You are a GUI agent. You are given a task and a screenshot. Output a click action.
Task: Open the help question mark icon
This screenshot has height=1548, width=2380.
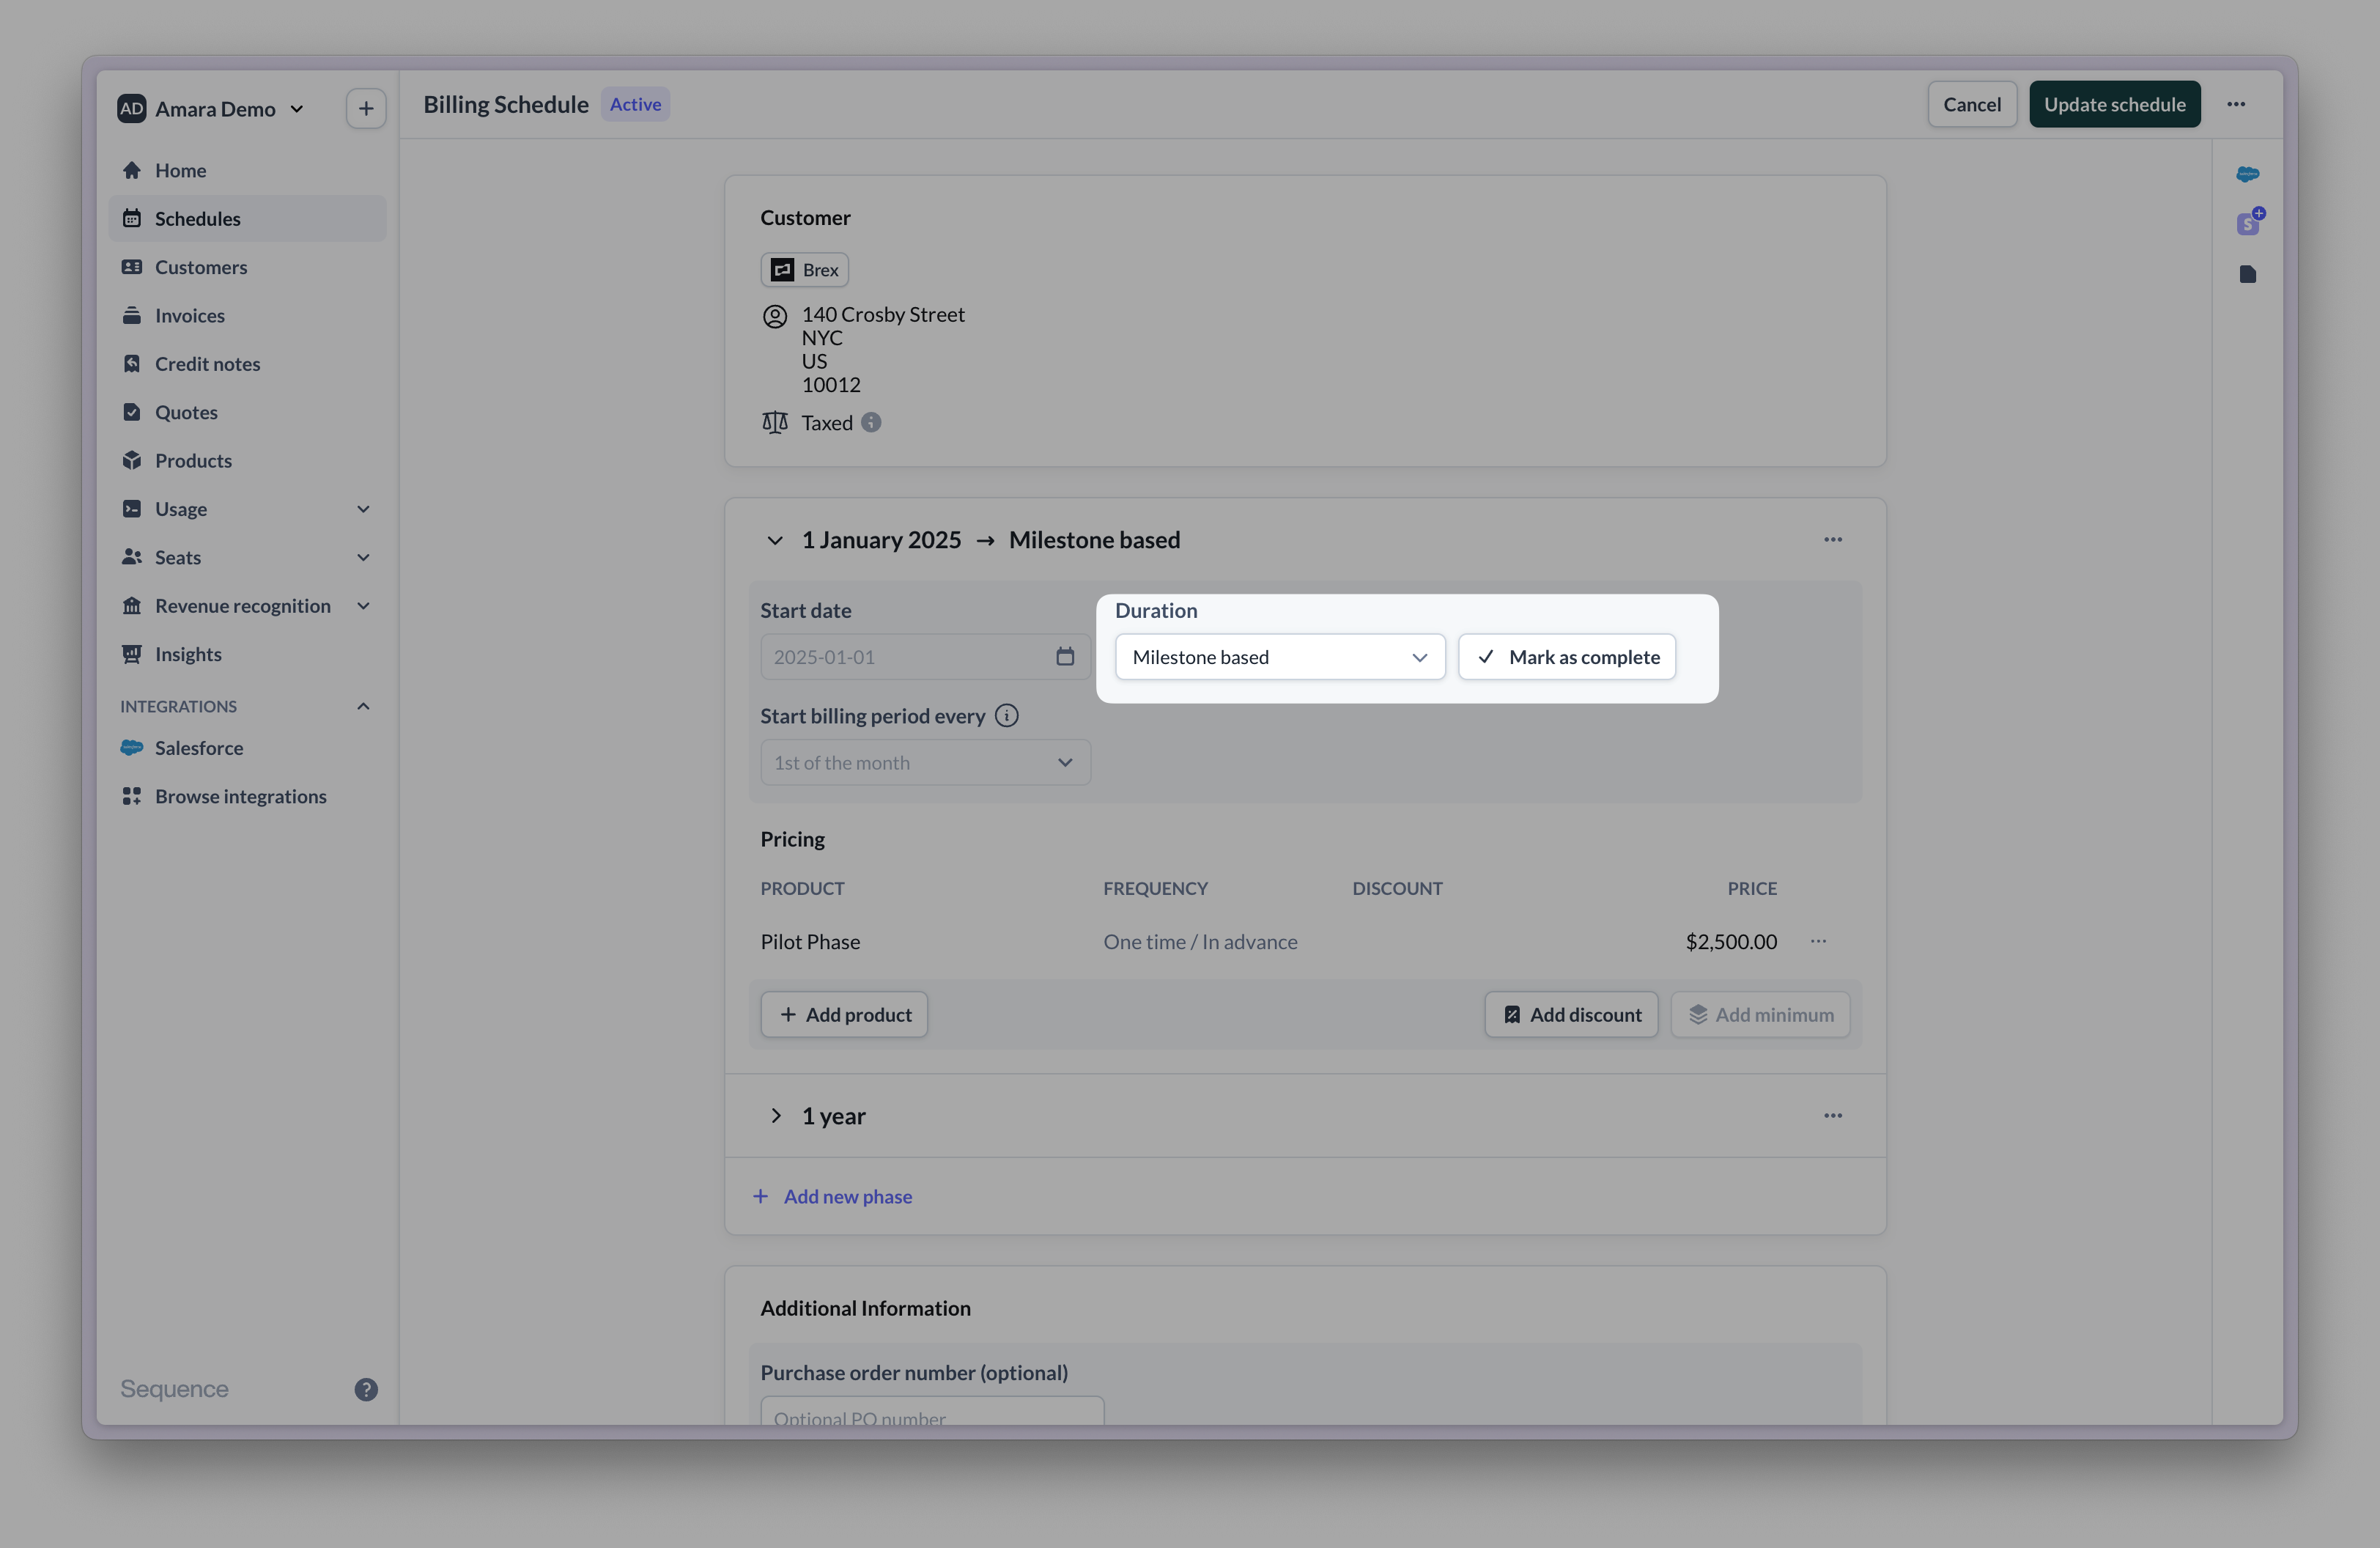(x=366, y=1389)
